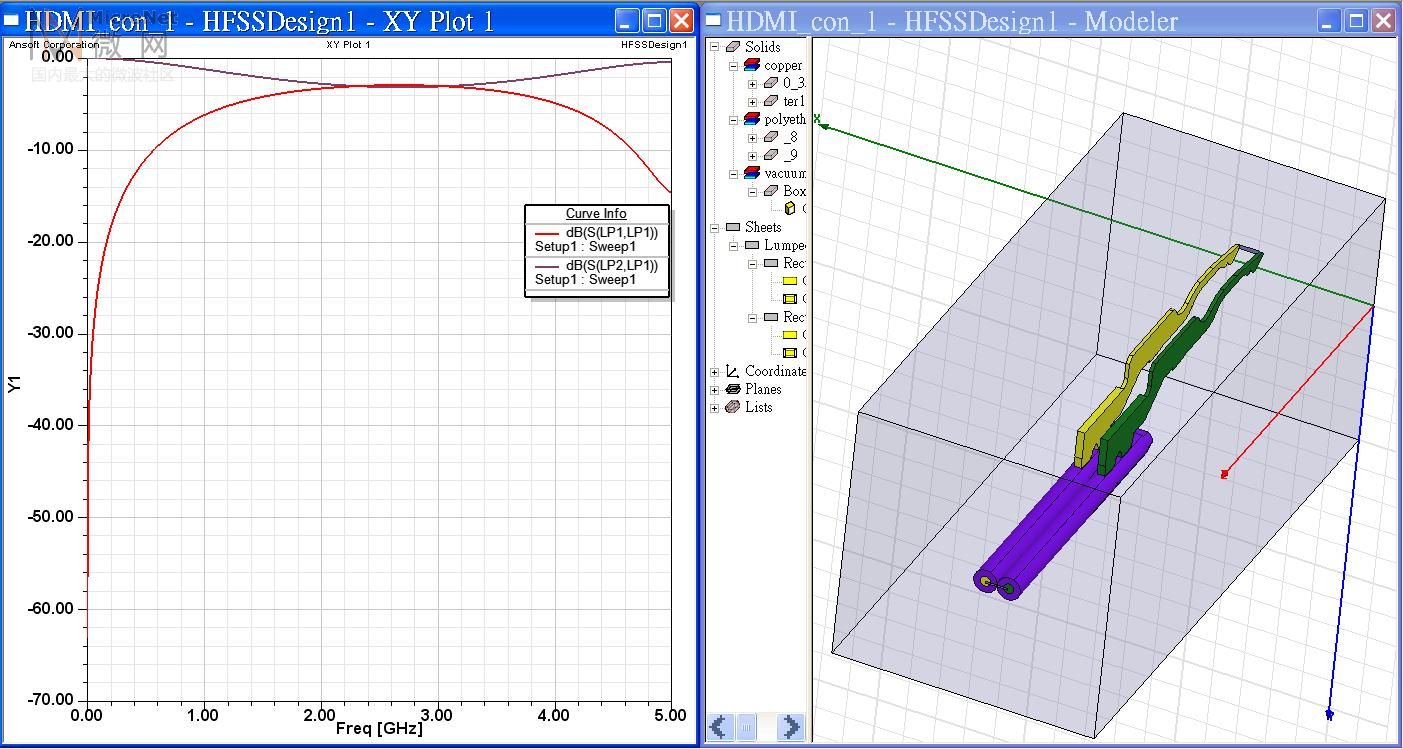Select Lists in the model tree
The width and height of the screenshot is (1403, 749).
tap(759, 407)
